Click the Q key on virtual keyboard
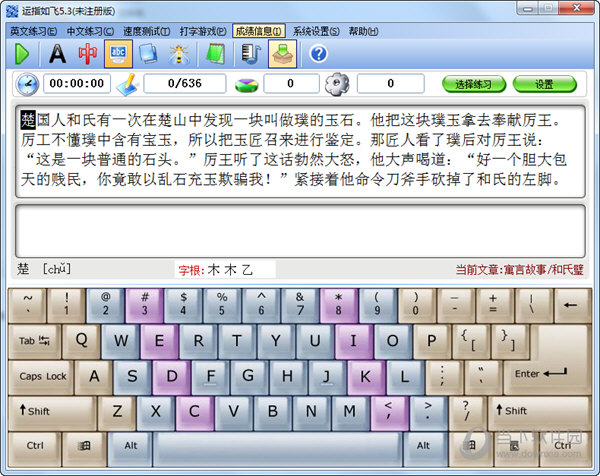 (82, 341)
